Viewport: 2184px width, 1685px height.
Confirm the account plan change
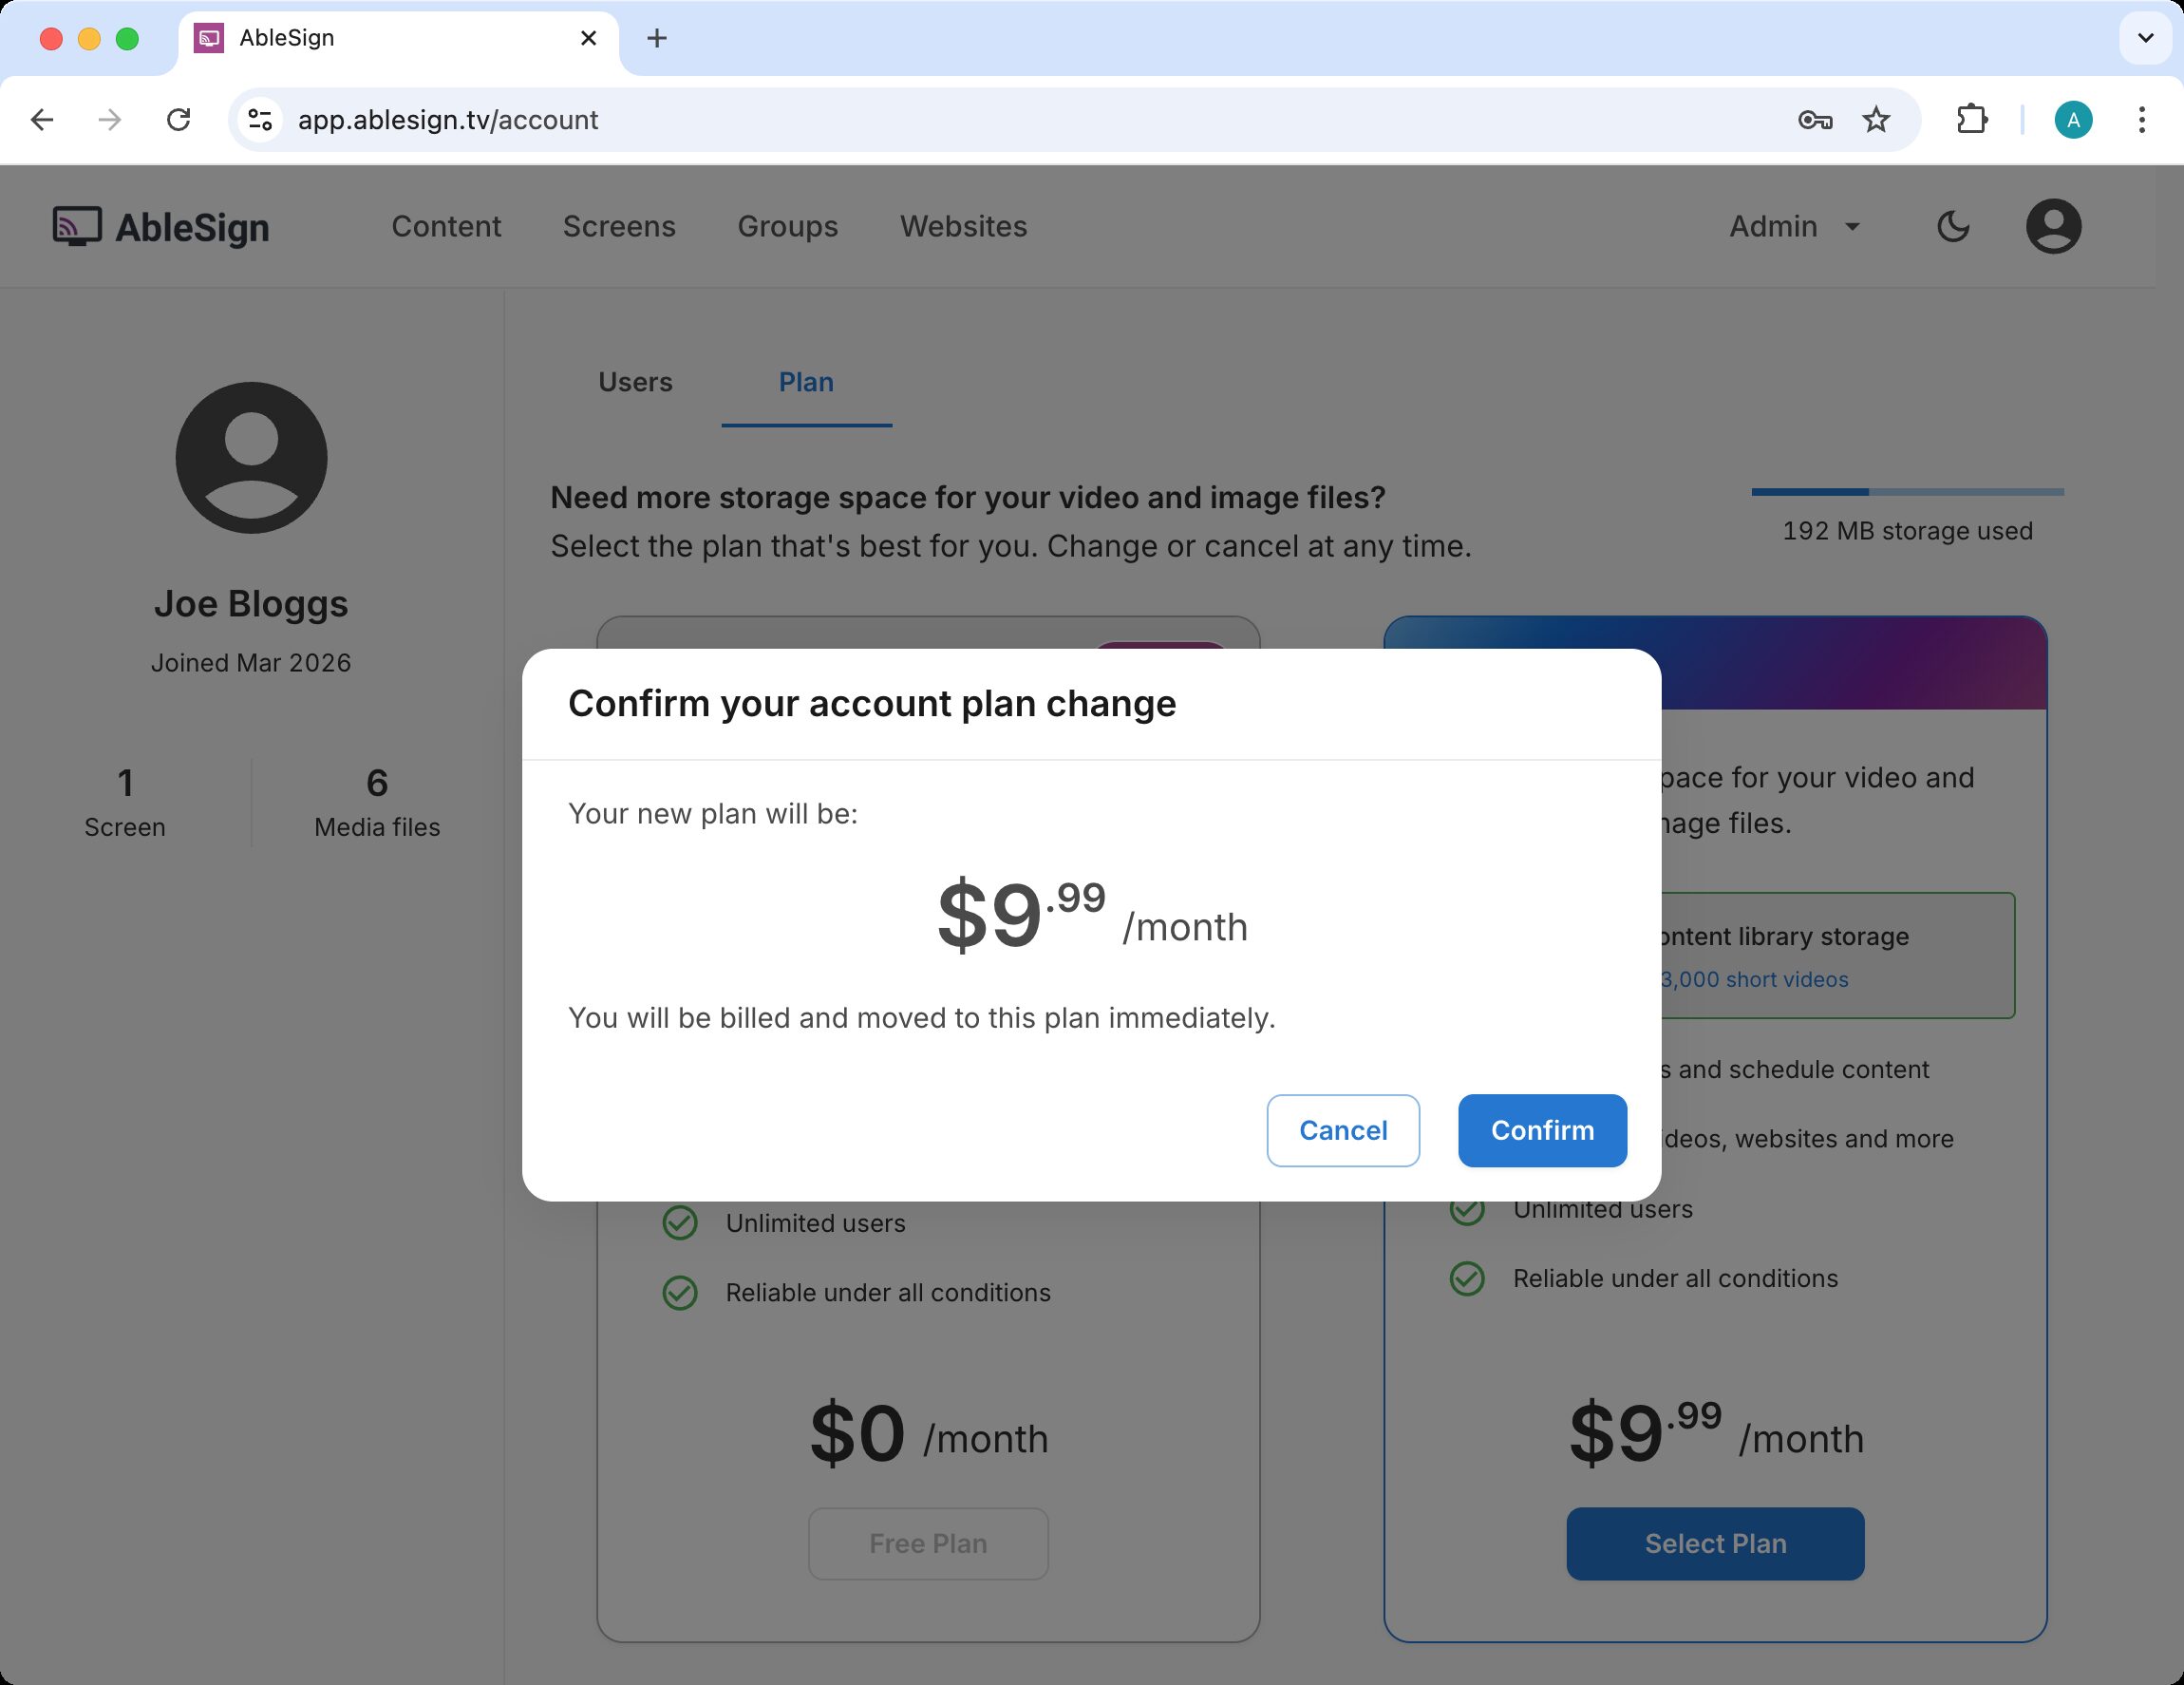point(1541,1130)
